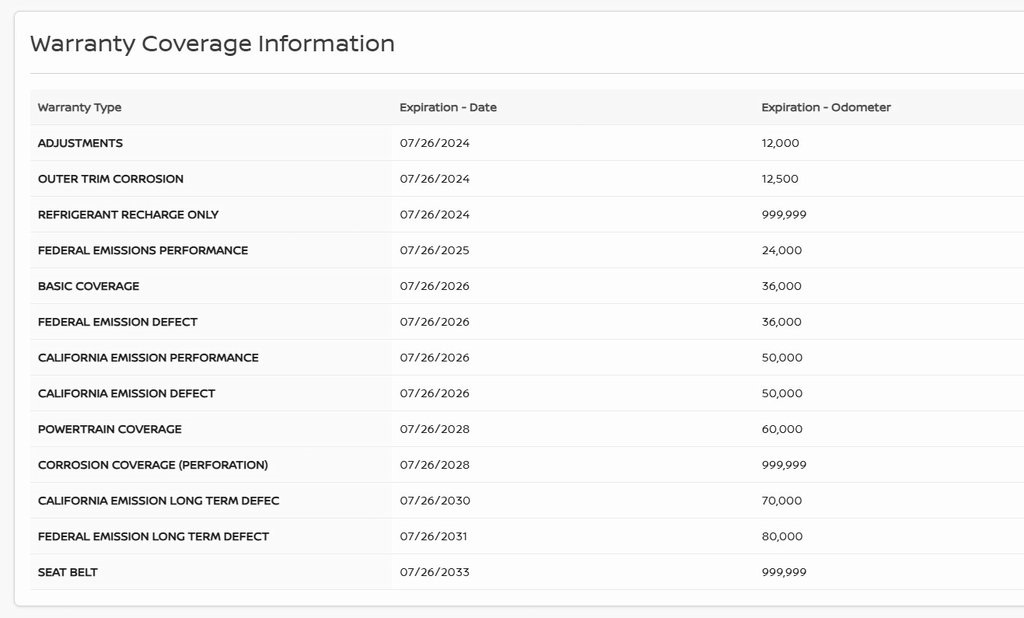Click the Expiration - Odometer column header

coord(826,108)
